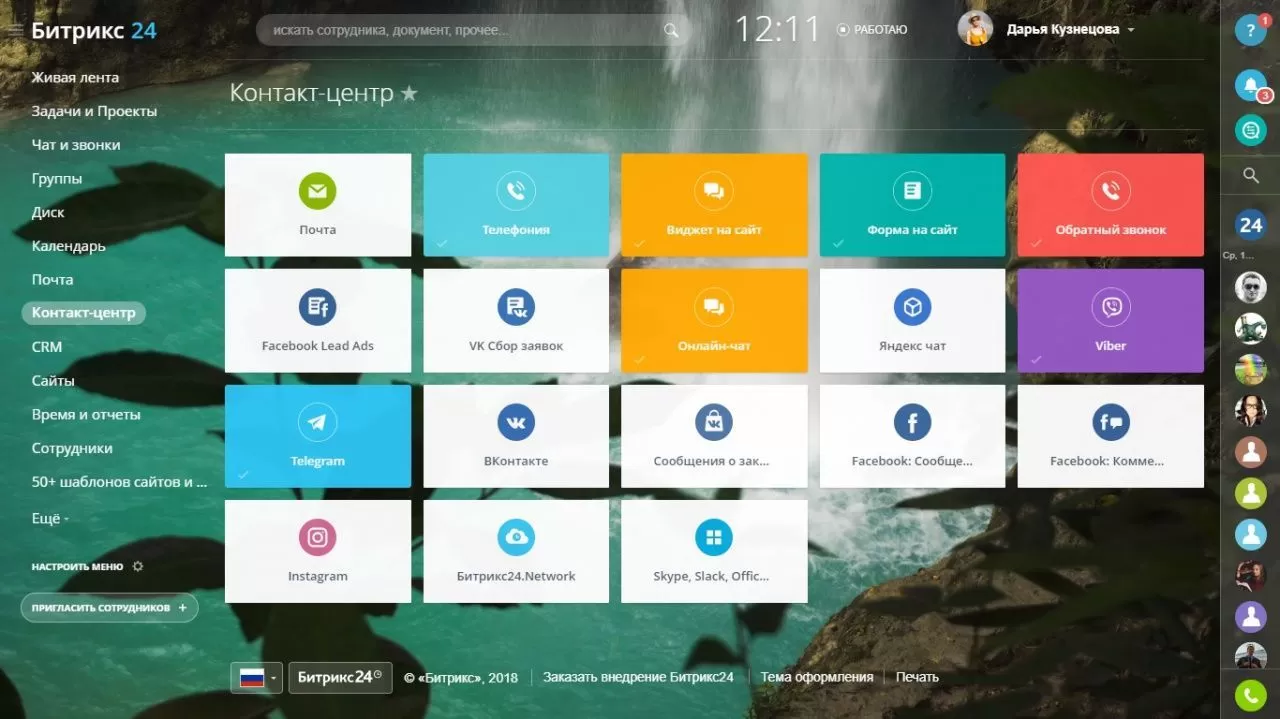Click the search input field
The width and height of the screenshot is (1280, 719).
460,31
